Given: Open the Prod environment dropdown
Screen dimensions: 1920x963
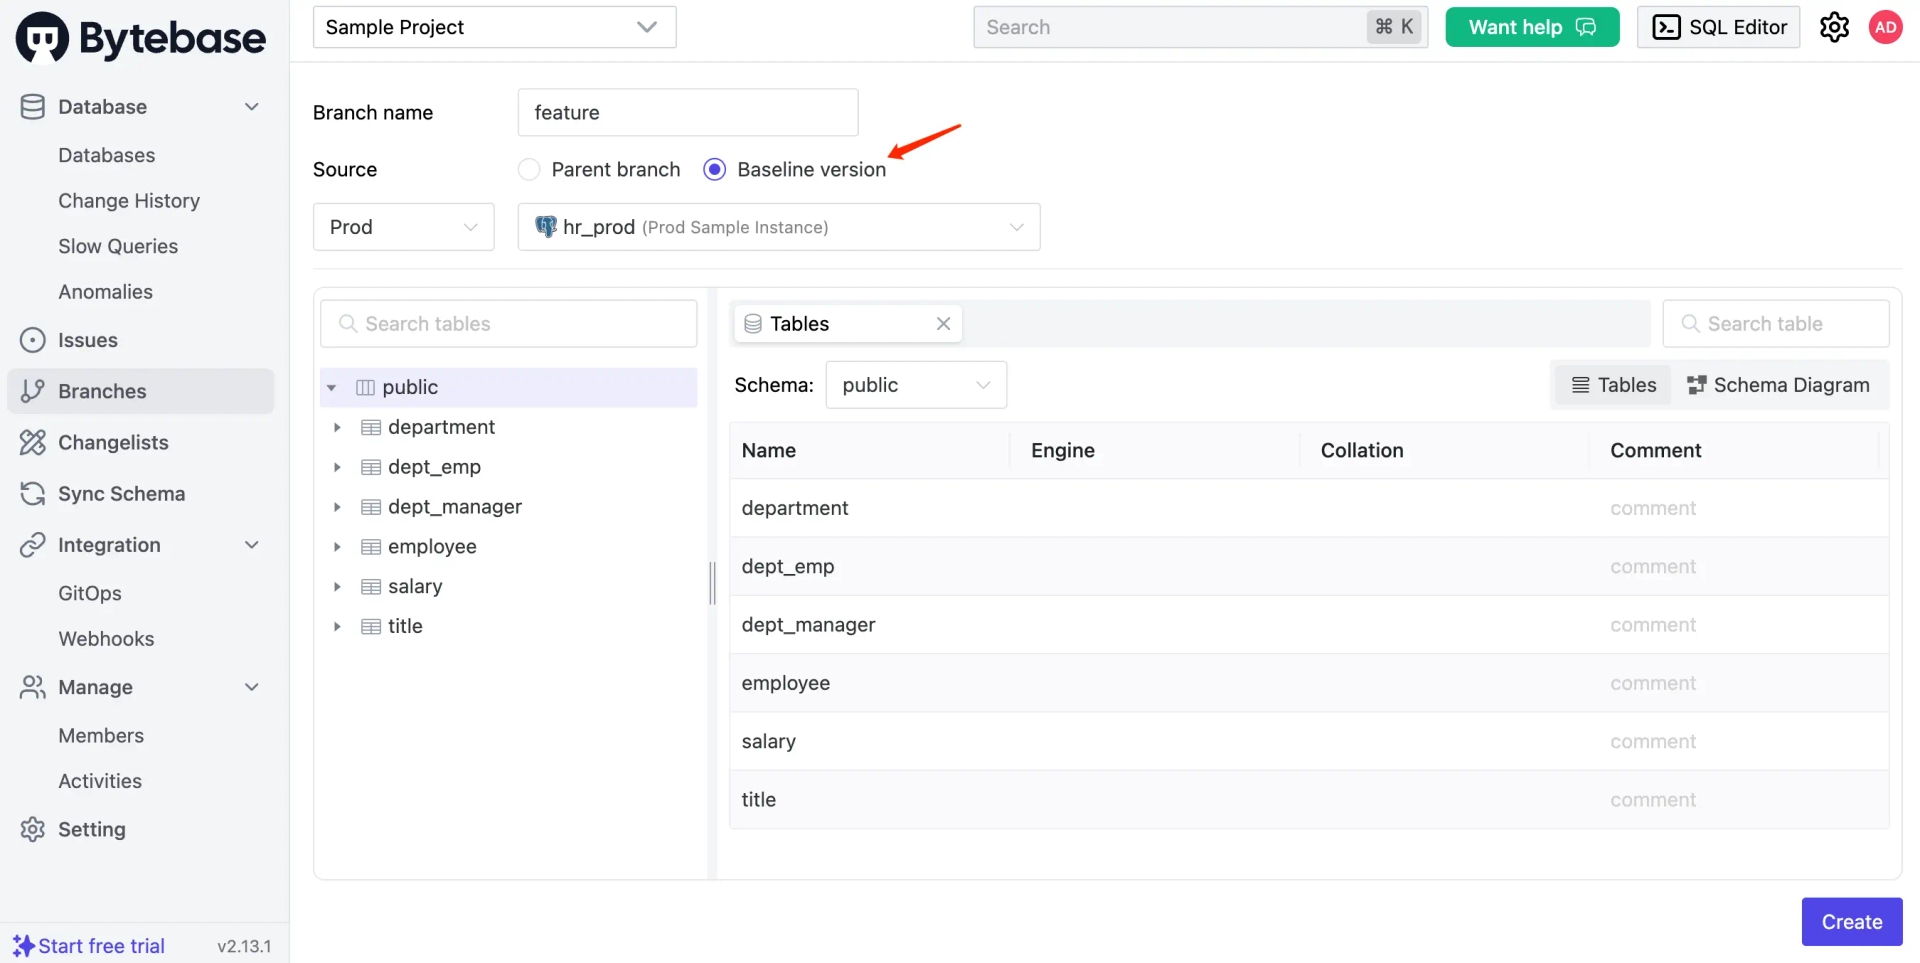Looking at the screenshot, I should click(x=404, y=227).
